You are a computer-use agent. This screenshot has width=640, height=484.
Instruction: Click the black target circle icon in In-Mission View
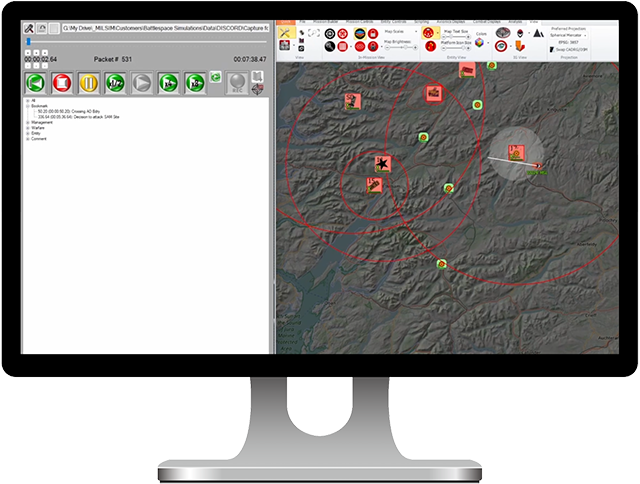pyautogui.click(x=330, y=33)
